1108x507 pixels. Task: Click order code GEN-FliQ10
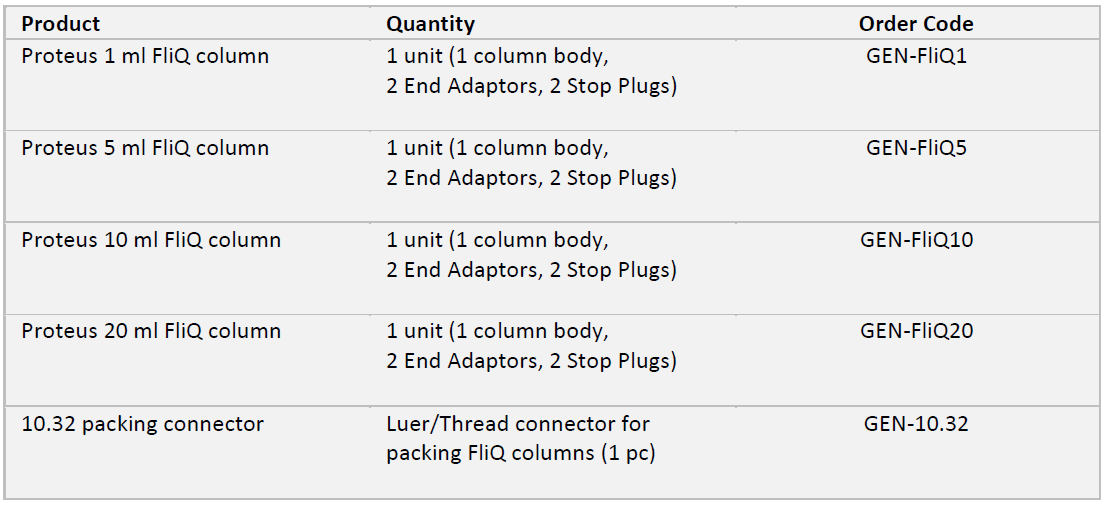click(x=916, y=240)
